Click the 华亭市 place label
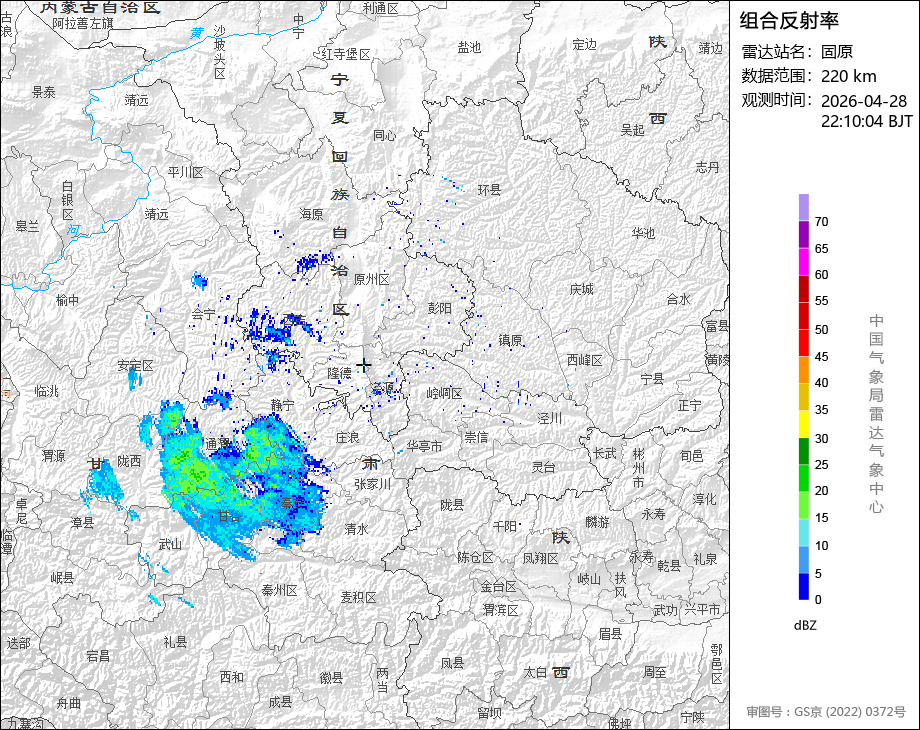The width and height of the screenshot is (920, 730). click(424, 447)
